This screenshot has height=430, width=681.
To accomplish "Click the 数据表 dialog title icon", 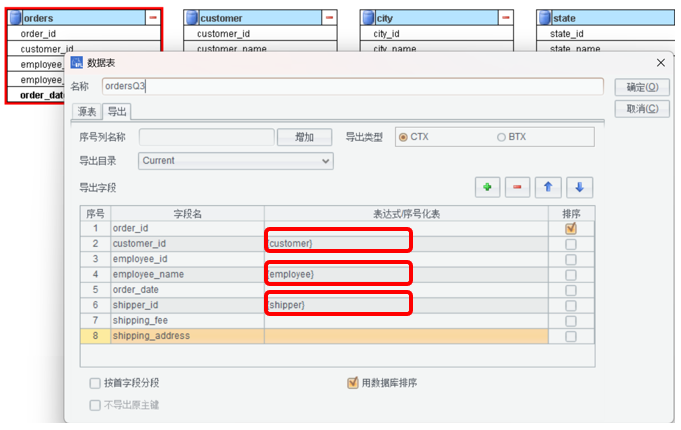I will click(77, 63).
